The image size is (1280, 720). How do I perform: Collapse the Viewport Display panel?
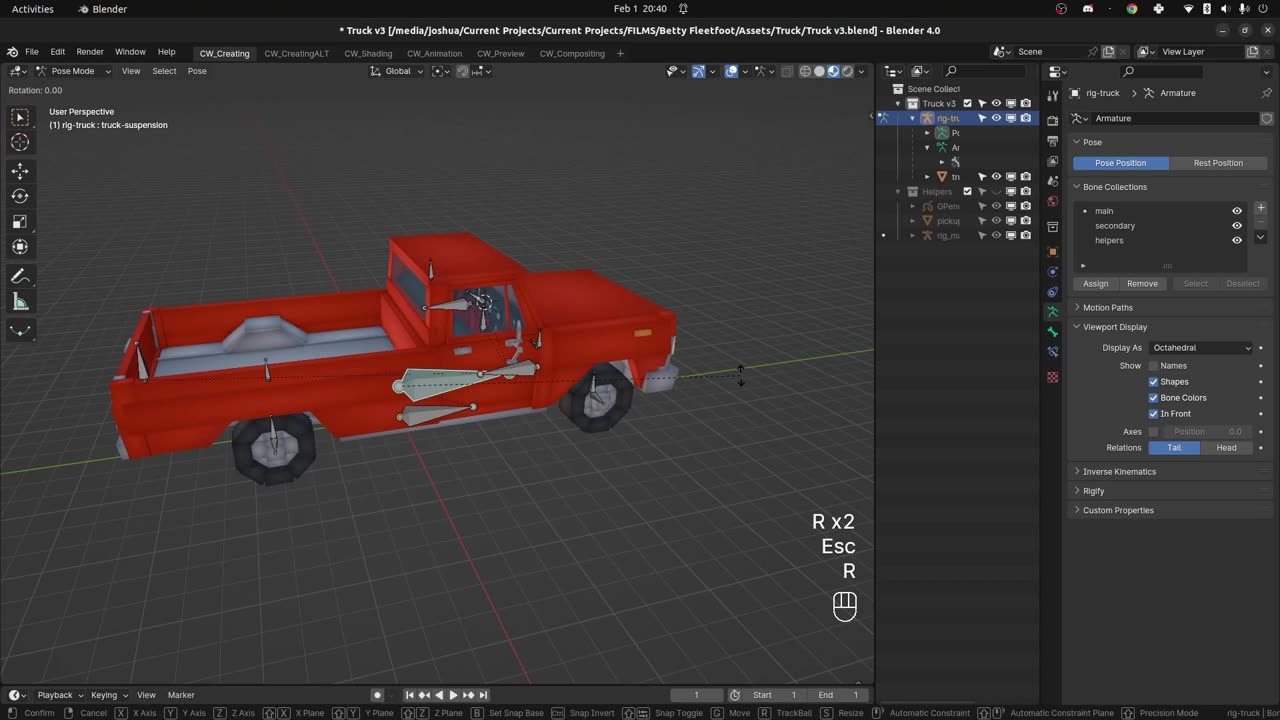pyautogui.click(x=1115, y=327)
